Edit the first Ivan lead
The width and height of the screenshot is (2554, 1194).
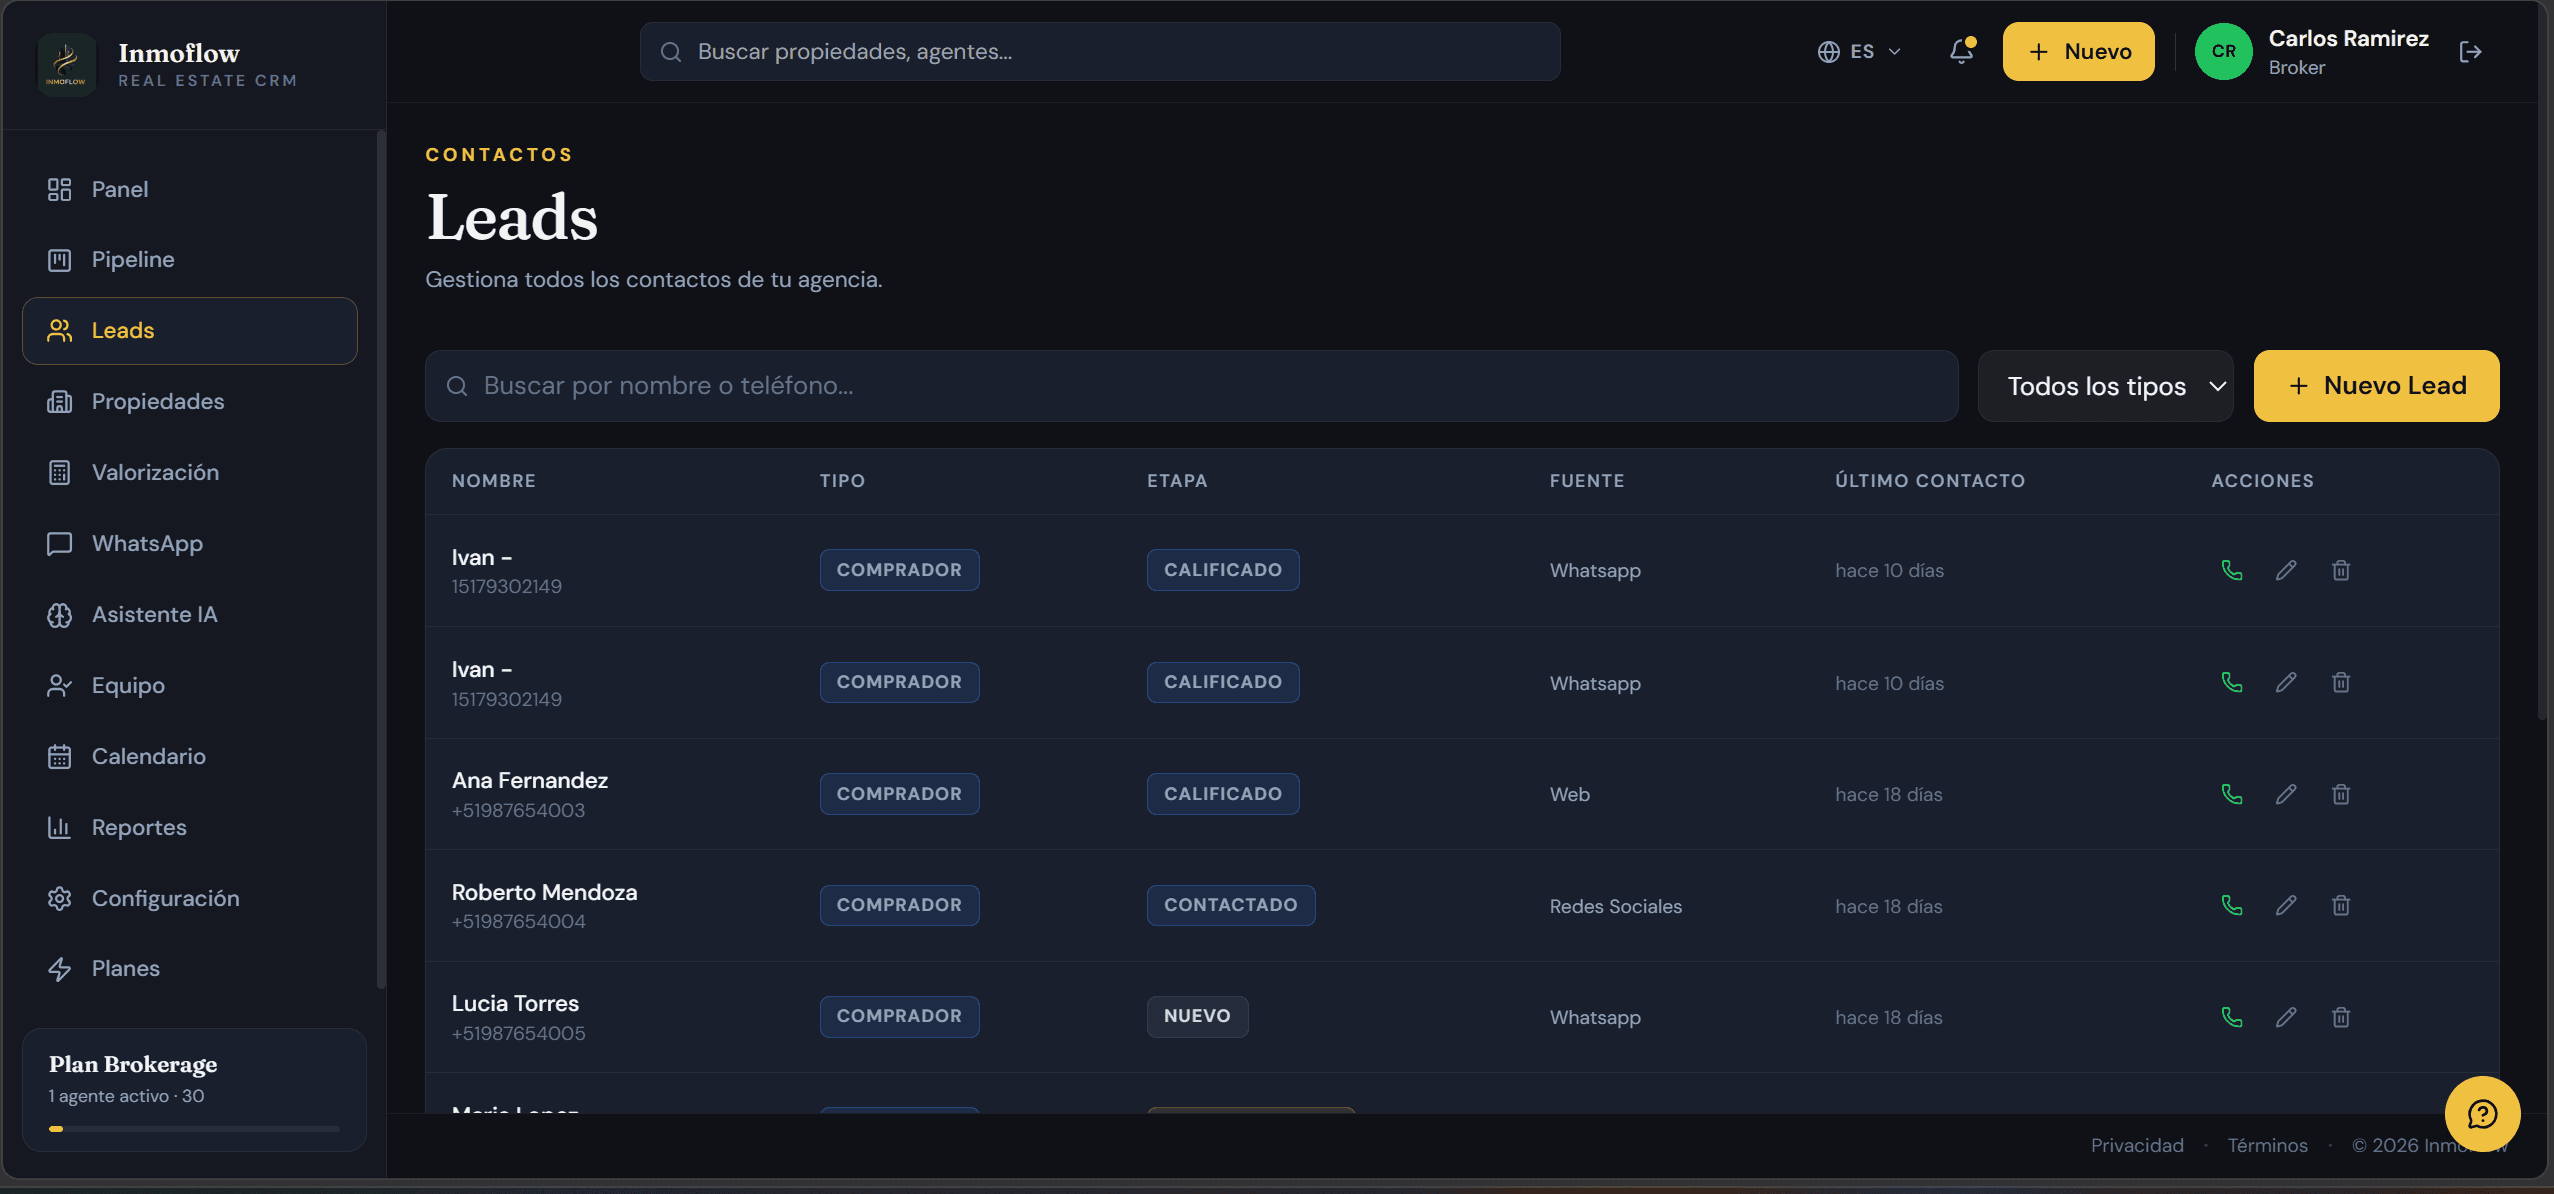pyautogui.click(x=2286, y=570)
